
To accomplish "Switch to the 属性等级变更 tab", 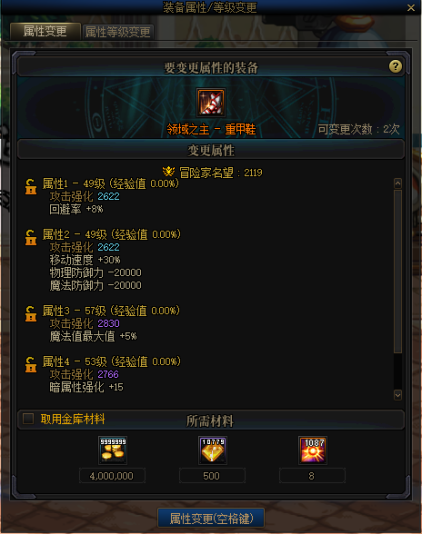I will coord(118,32).
